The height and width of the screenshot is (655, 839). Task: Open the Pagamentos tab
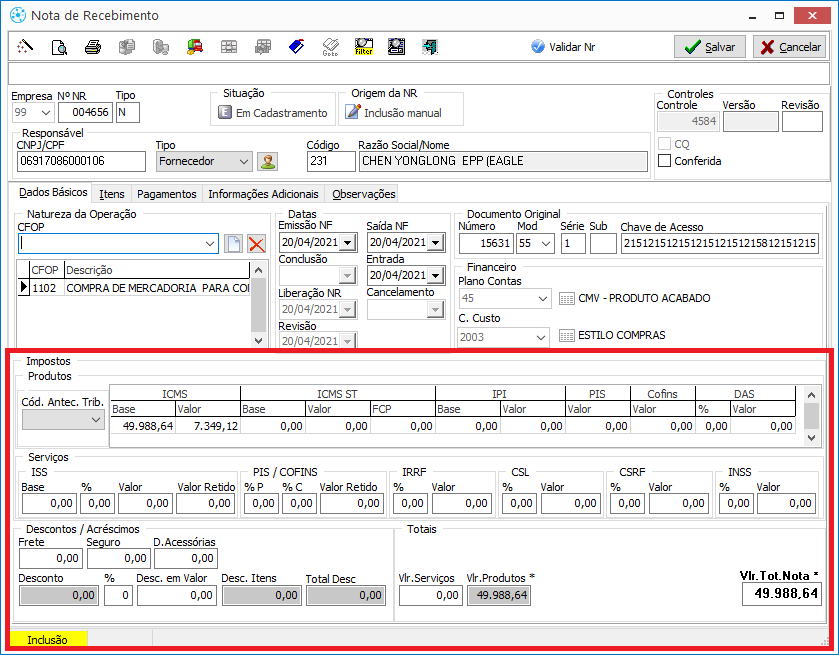166,194
